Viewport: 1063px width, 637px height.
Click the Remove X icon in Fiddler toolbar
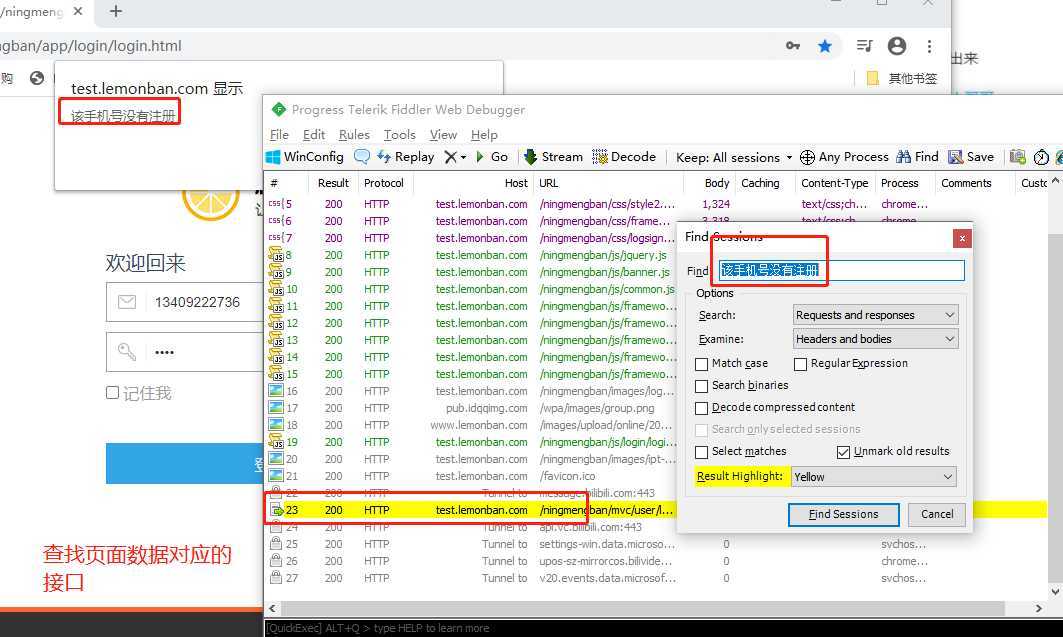451,157
